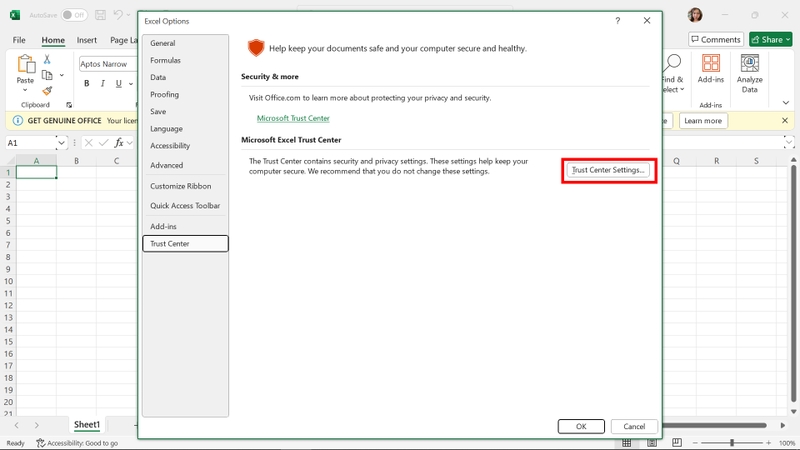Screen dimensions: 800x450
Task: Click the Help question mark in Excel Options
Action: [617, 21]
